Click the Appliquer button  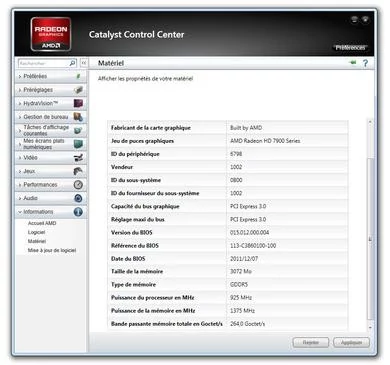[351, 342]
